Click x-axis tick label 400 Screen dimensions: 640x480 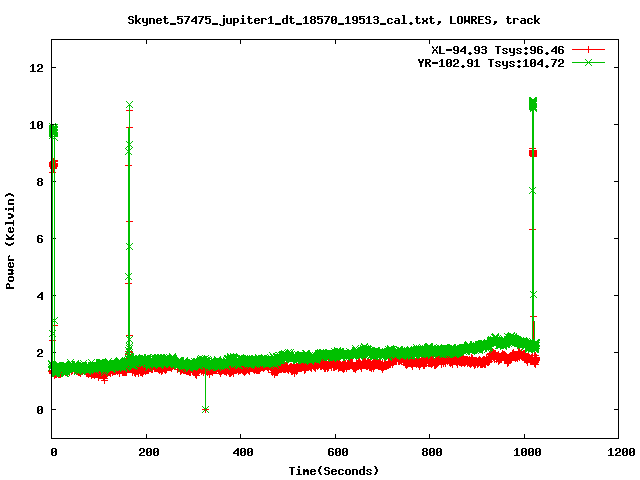[x=242, y=452]
